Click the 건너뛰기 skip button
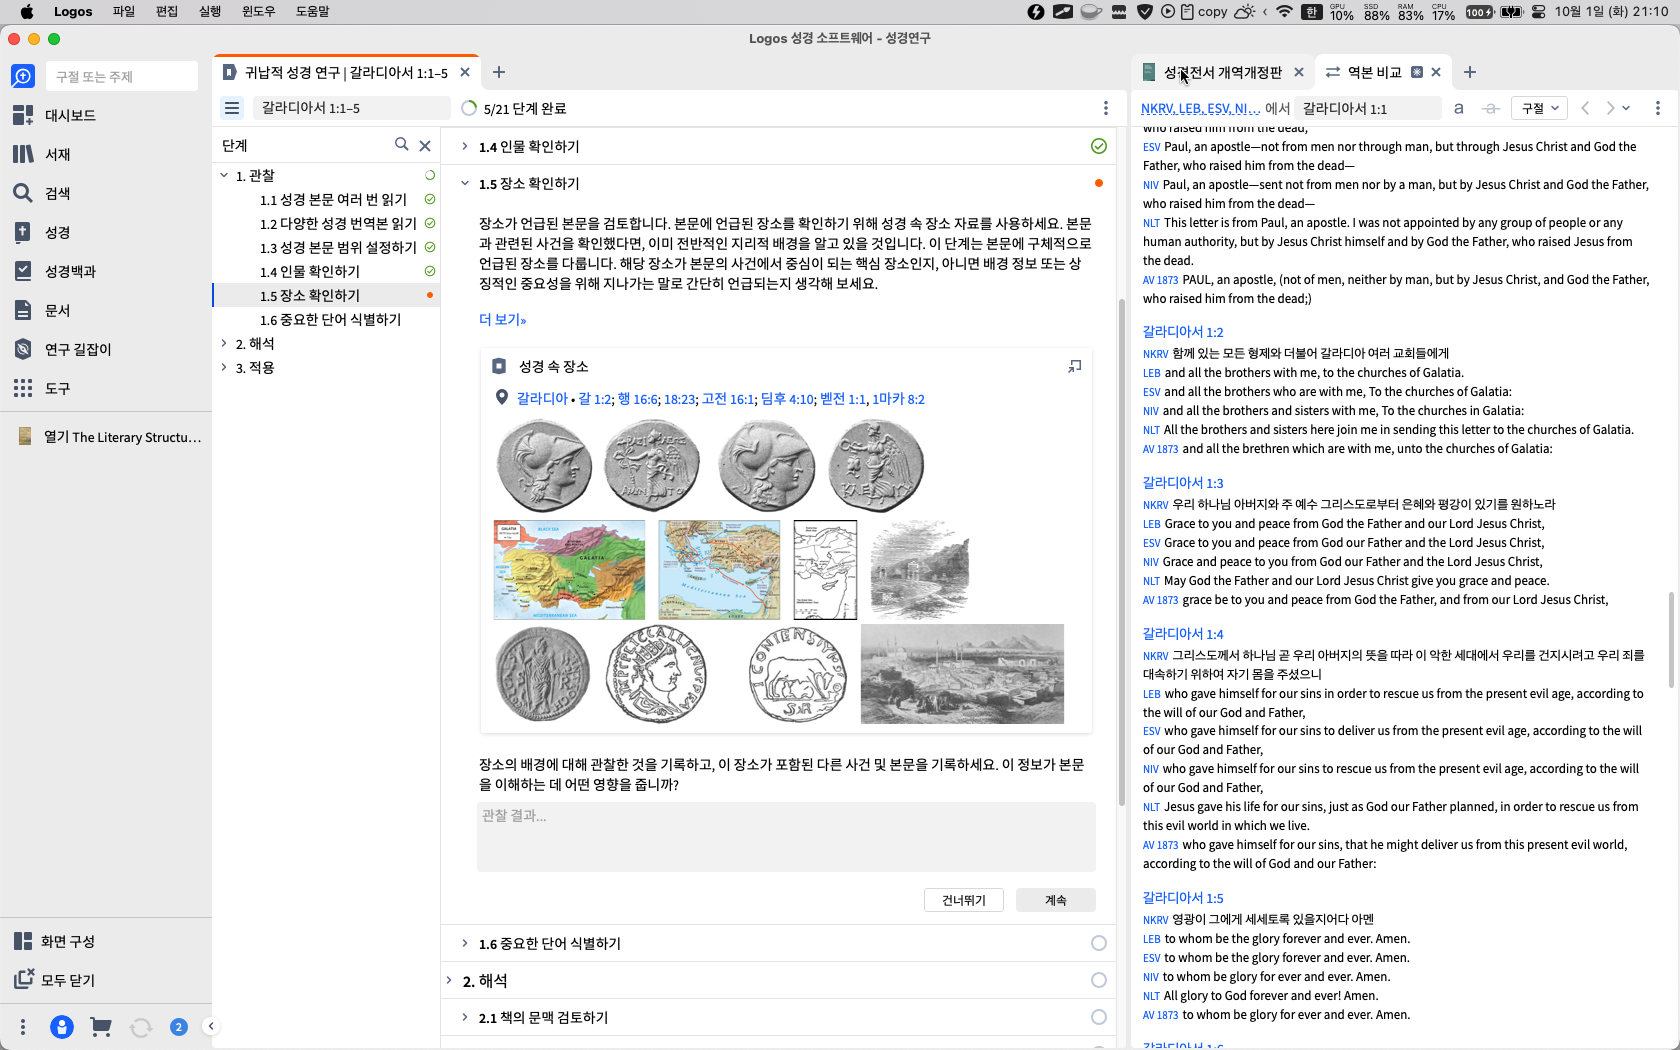Screen dimensions: 1680x1050 click(x=964, y=900)
